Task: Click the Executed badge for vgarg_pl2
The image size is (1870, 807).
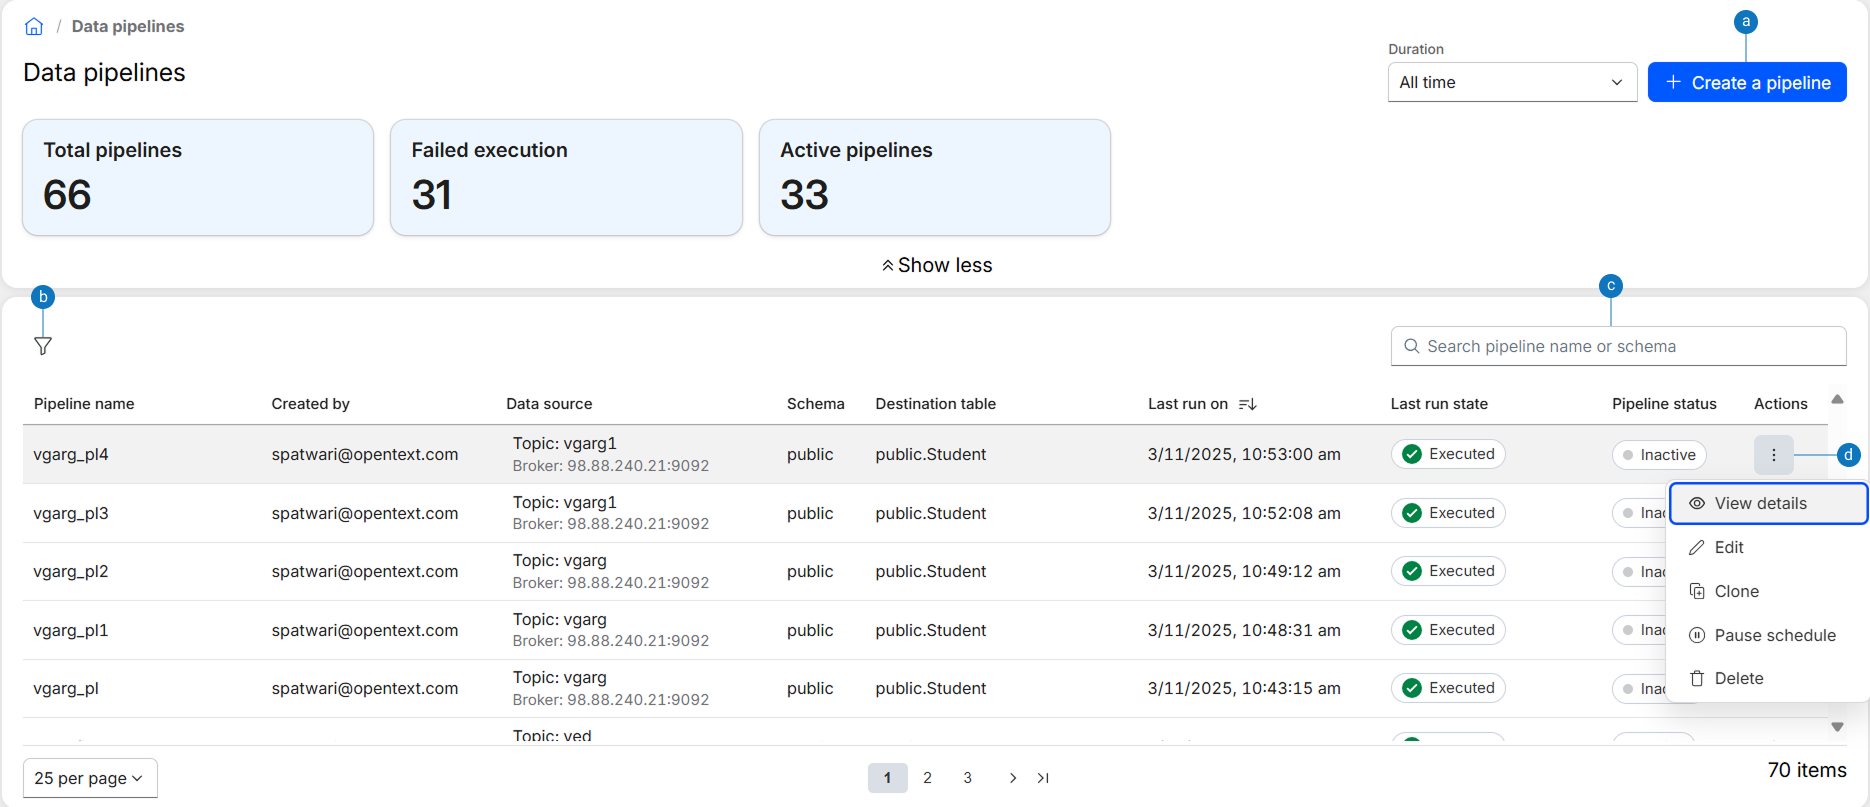Action: tap(1448, 571)
